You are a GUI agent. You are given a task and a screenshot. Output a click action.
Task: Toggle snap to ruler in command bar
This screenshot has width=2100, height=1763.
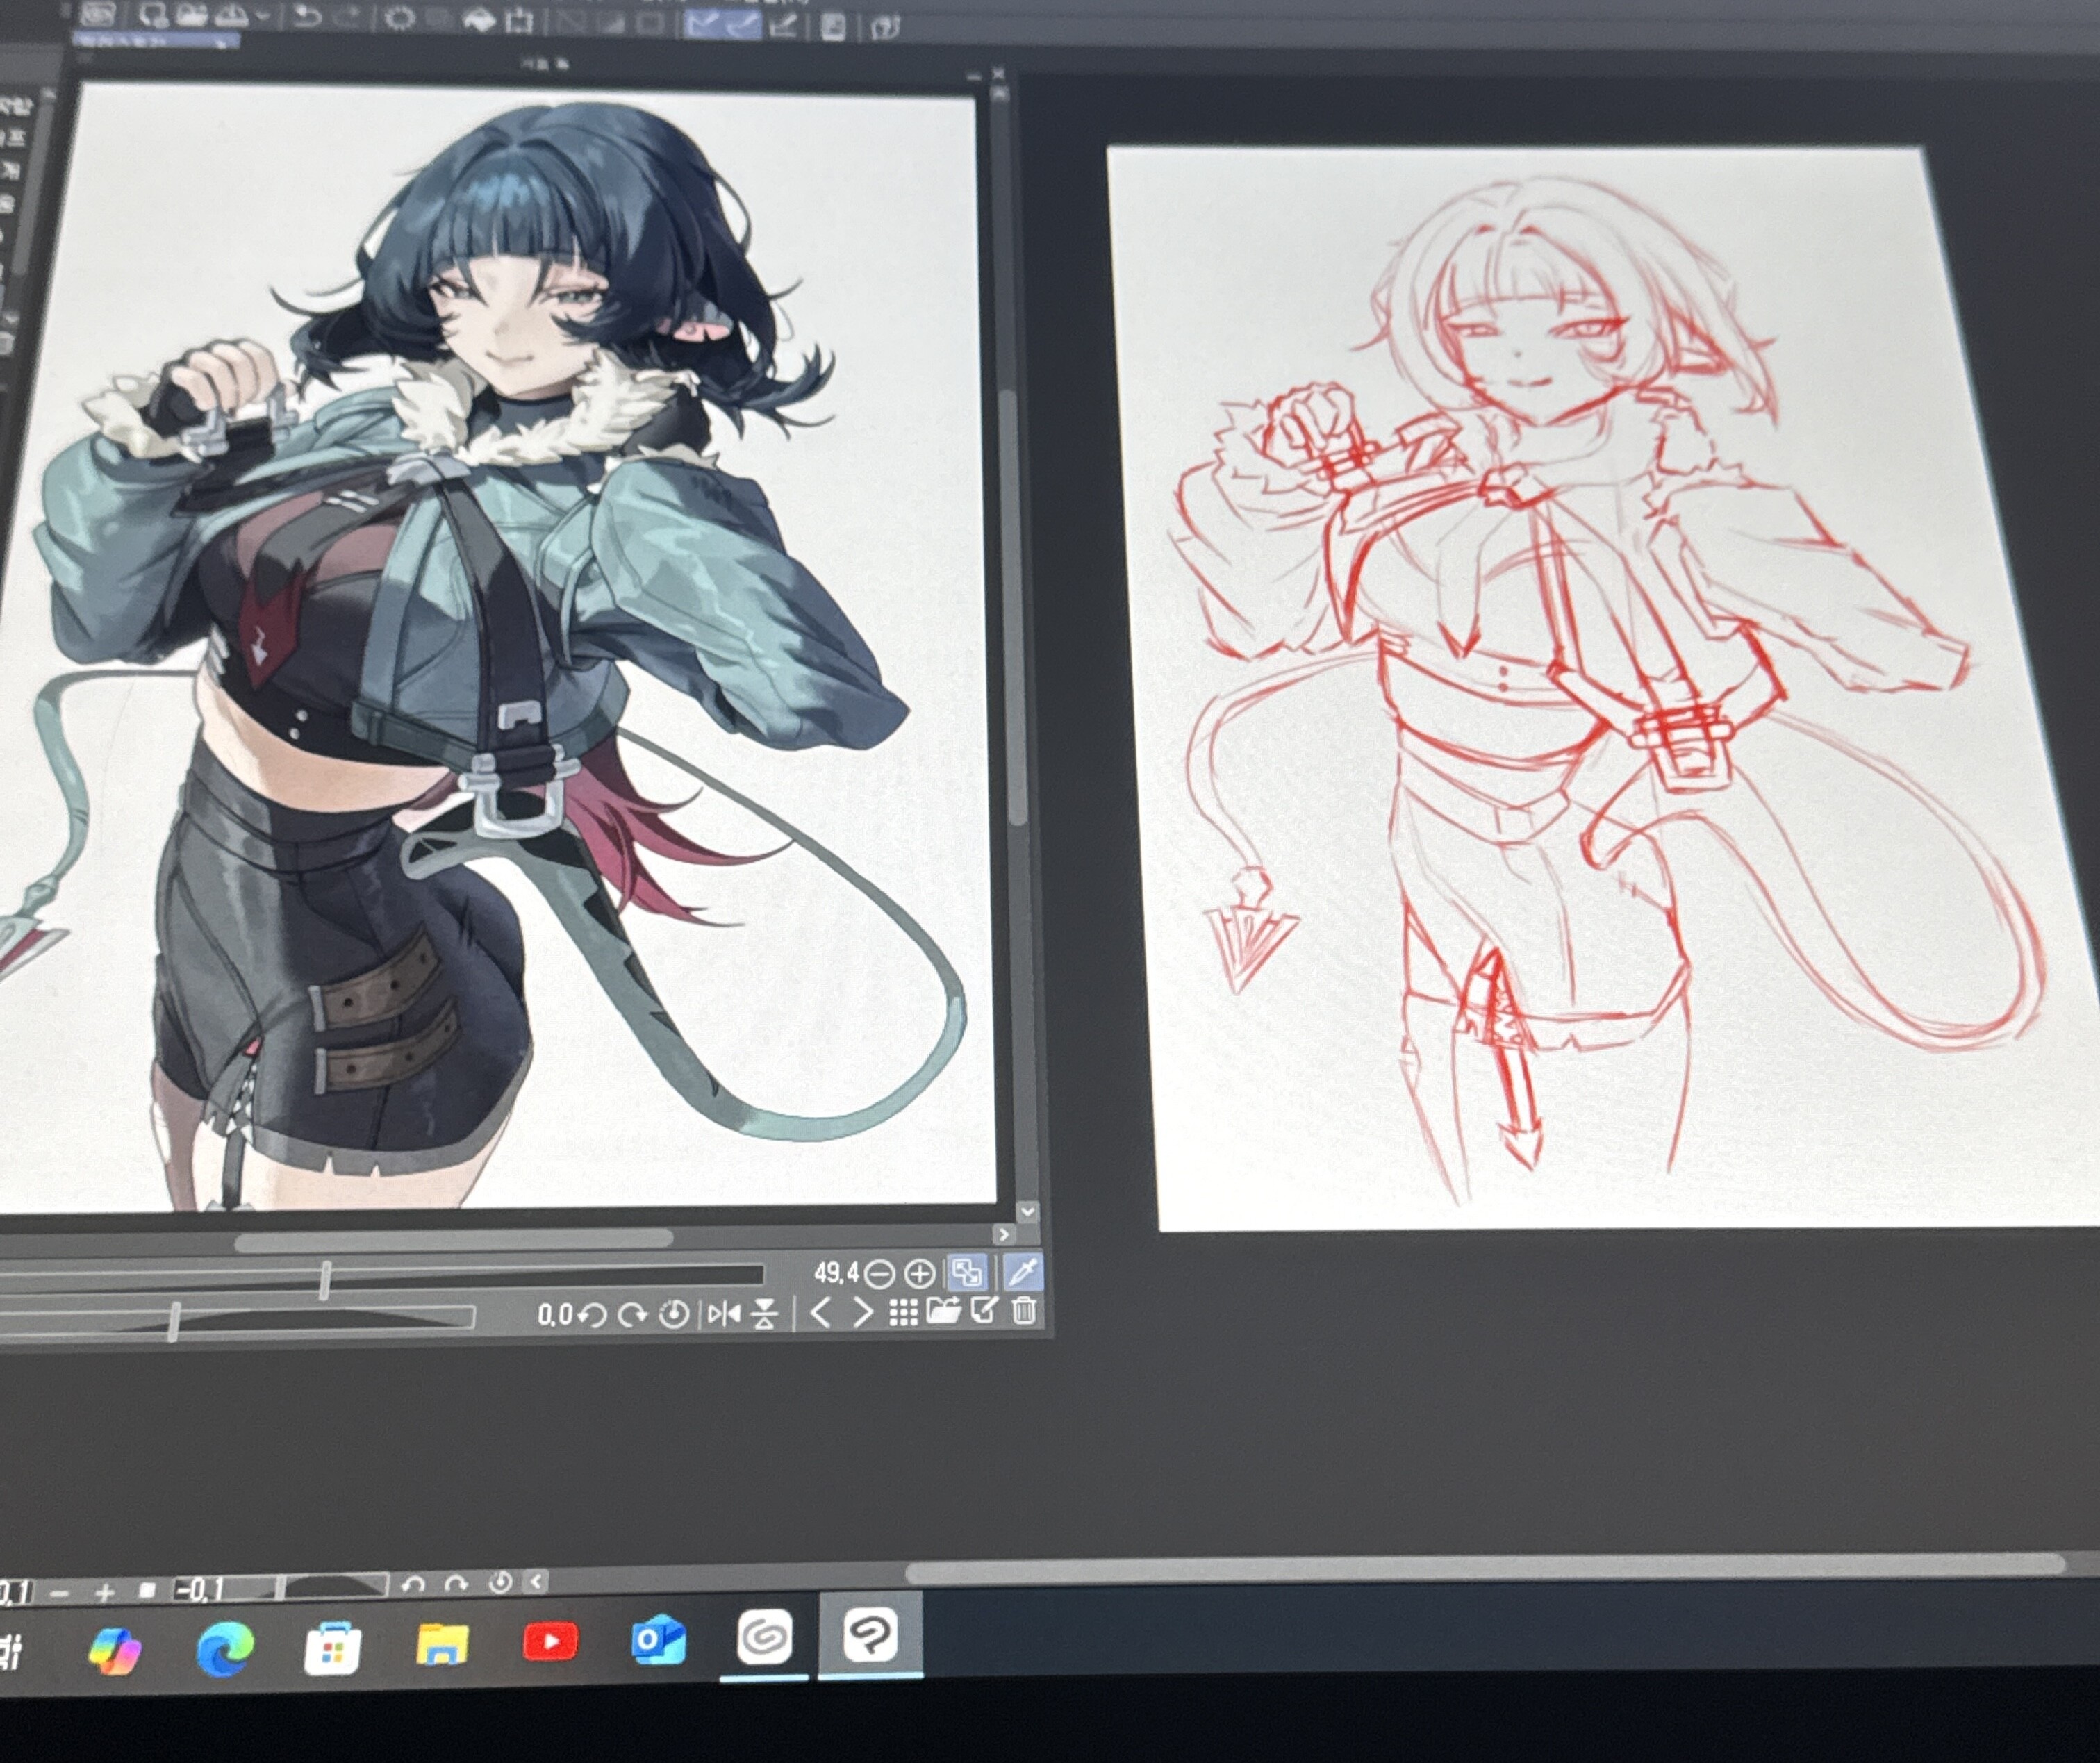(703, 24)
